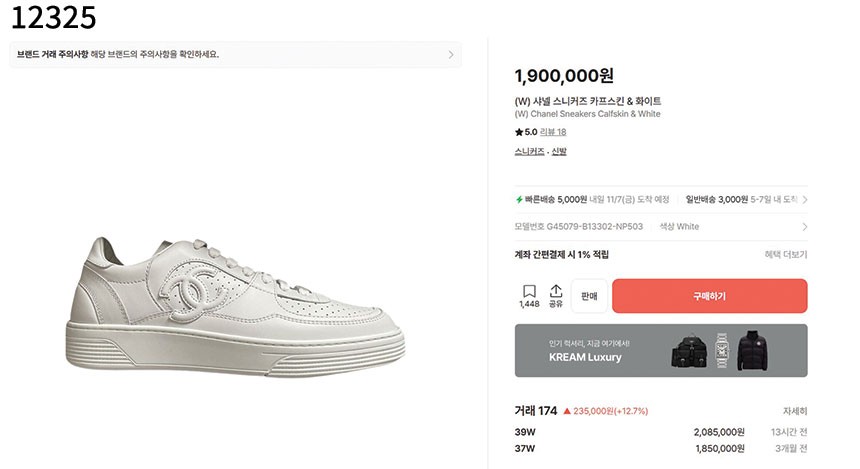Screen dimensions: 860x469
Task: Open the 스니커즈 category link
Action: pyautogui.click(x=529, y=152)
